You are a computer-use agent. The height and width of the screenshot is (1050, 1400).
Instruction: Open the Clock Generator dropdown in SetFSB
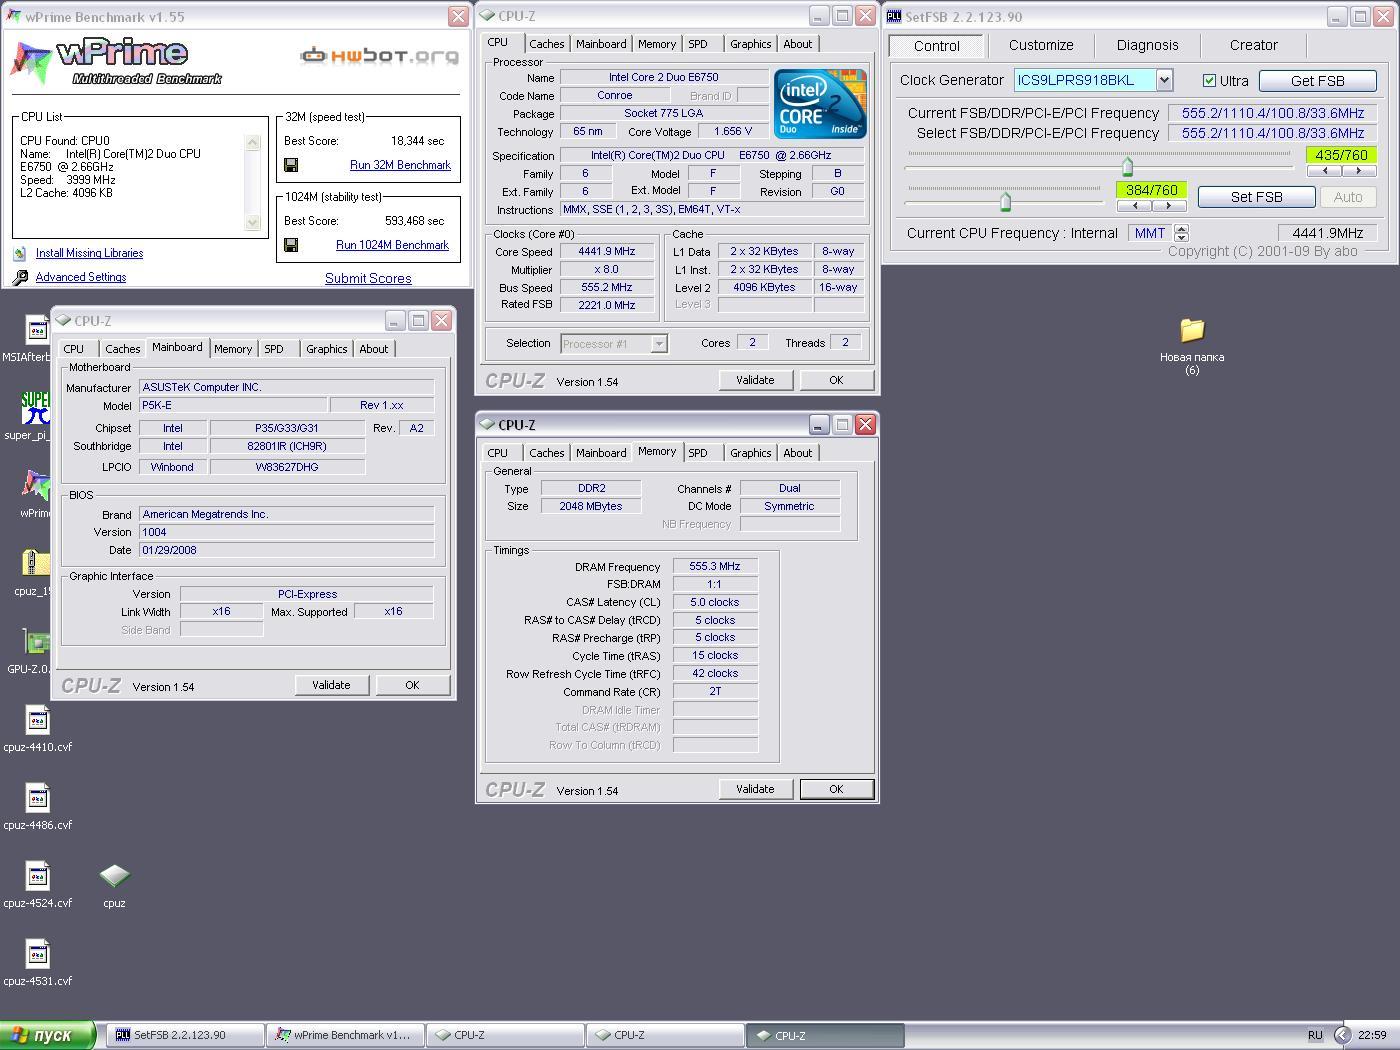click(x=1164, y=80)
